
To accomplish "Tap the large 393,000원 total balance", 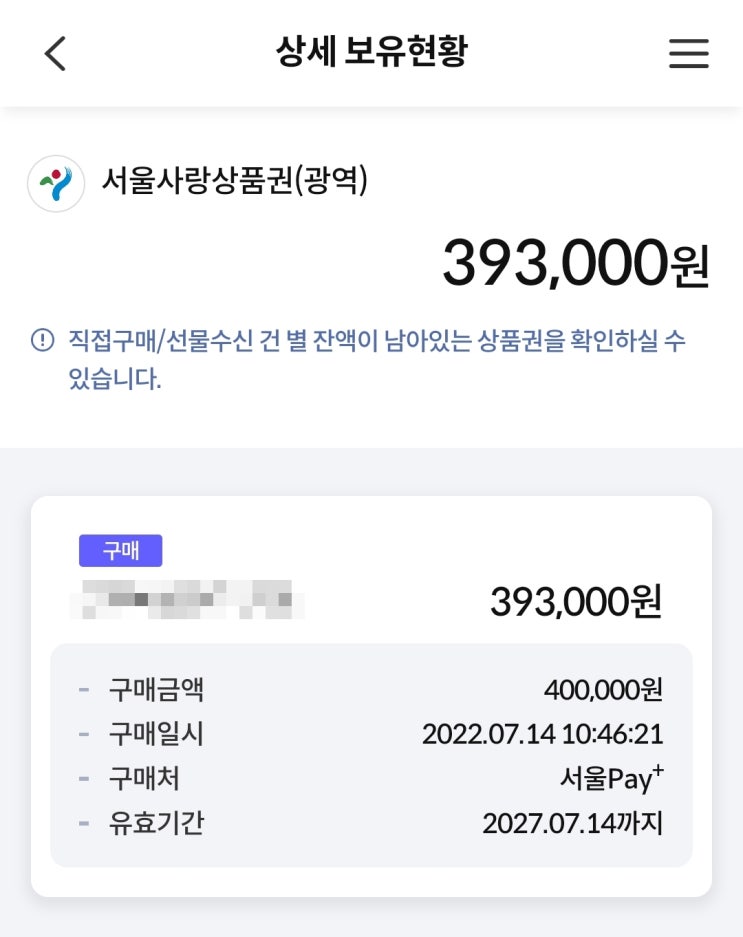I will tap(575, 263).
